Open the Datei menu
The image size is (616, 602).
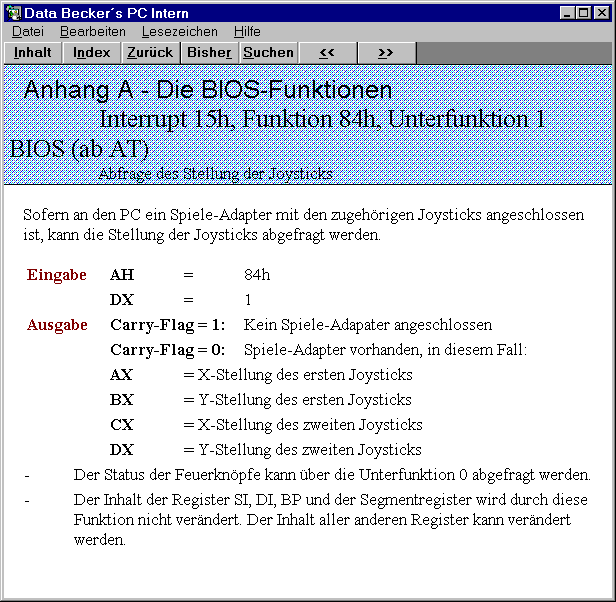click(27, 32)
